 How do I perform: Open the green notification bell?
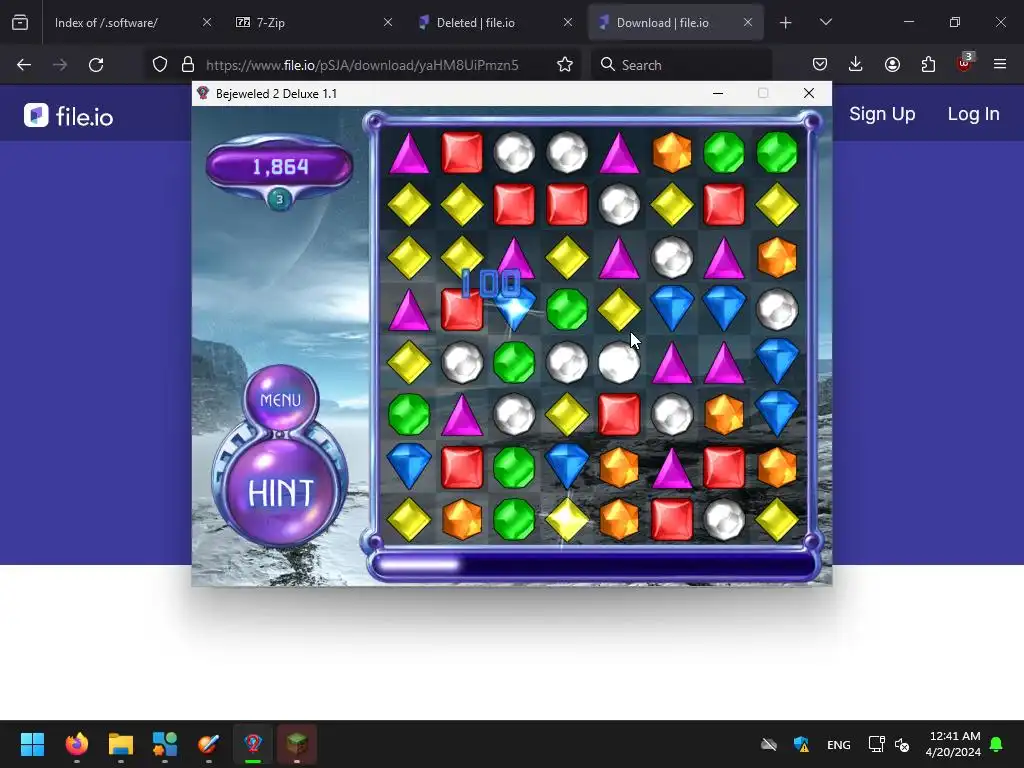pyautogui.click(x=996, y=744)
